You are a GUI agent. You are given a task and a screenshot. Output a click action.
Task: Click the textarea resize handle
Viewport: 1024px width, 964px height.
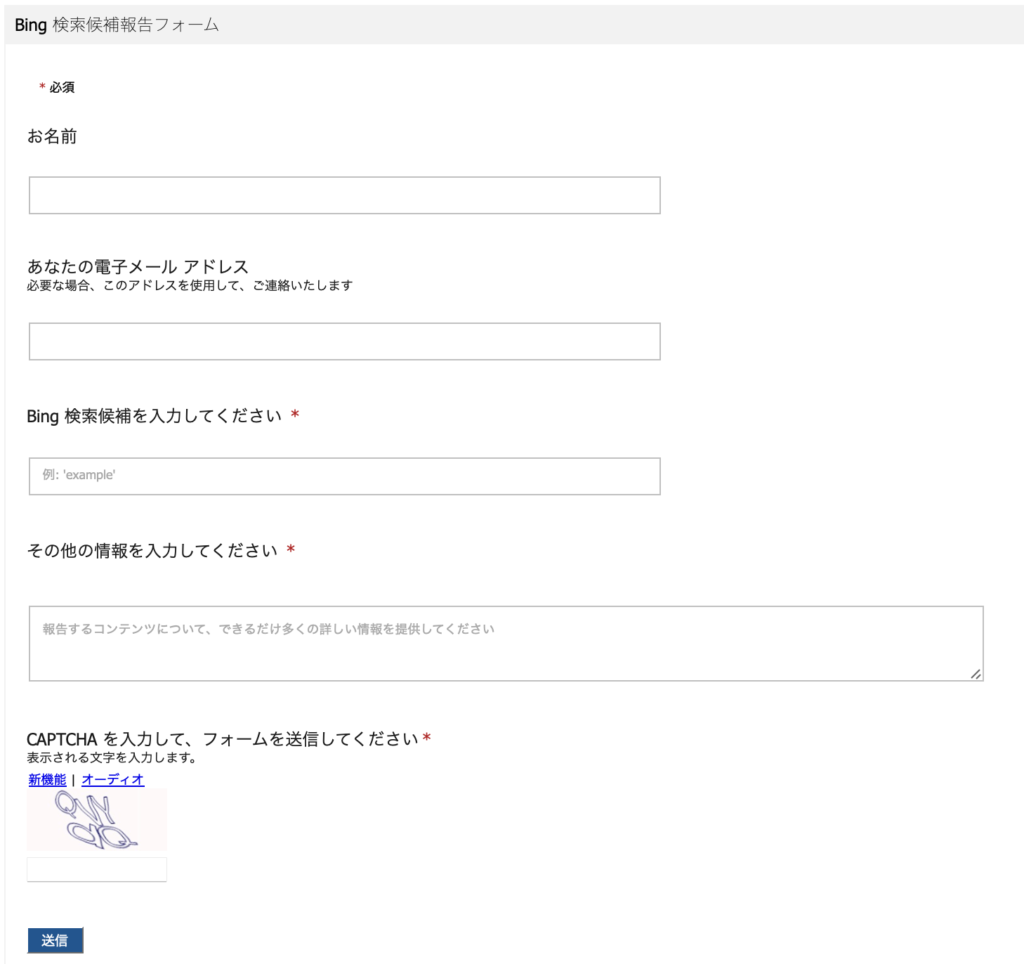tap(976, 675)
